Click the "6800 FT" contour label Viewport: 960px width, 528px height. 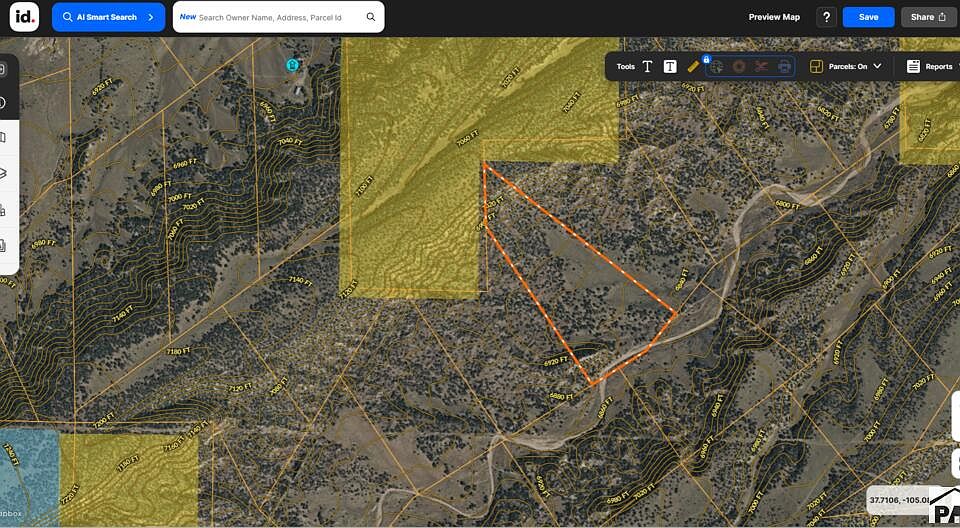787,204
